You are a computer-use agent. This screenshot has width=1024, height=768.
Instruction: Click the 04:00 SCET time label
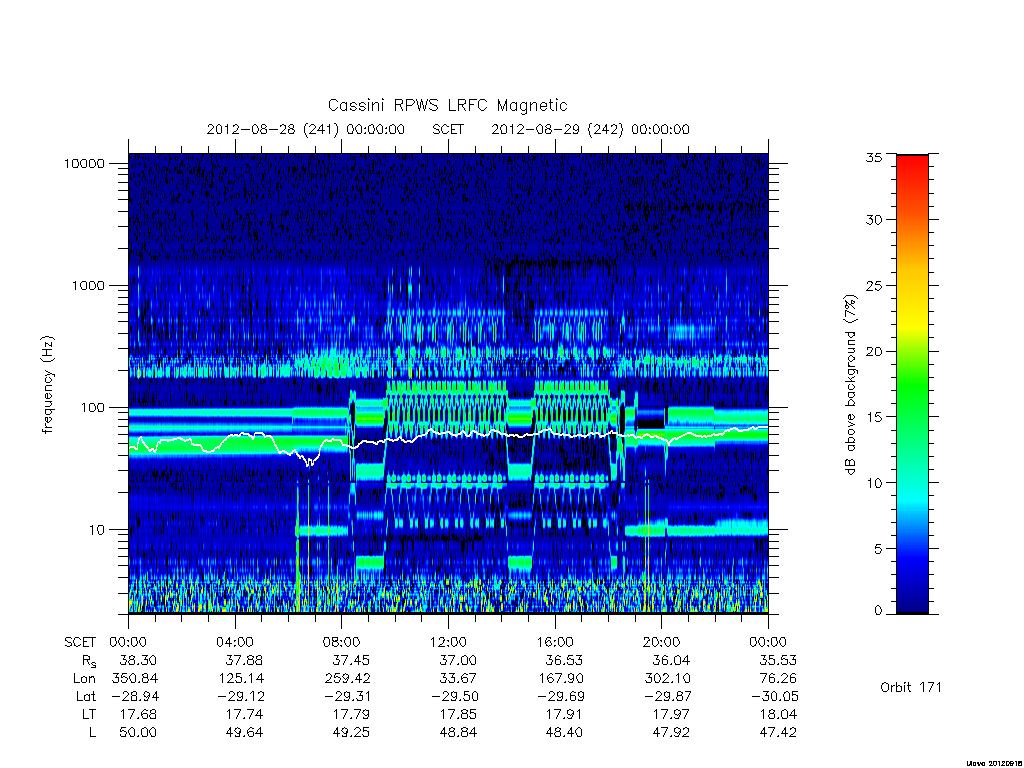pyautogui.click(x=235, y=642)
